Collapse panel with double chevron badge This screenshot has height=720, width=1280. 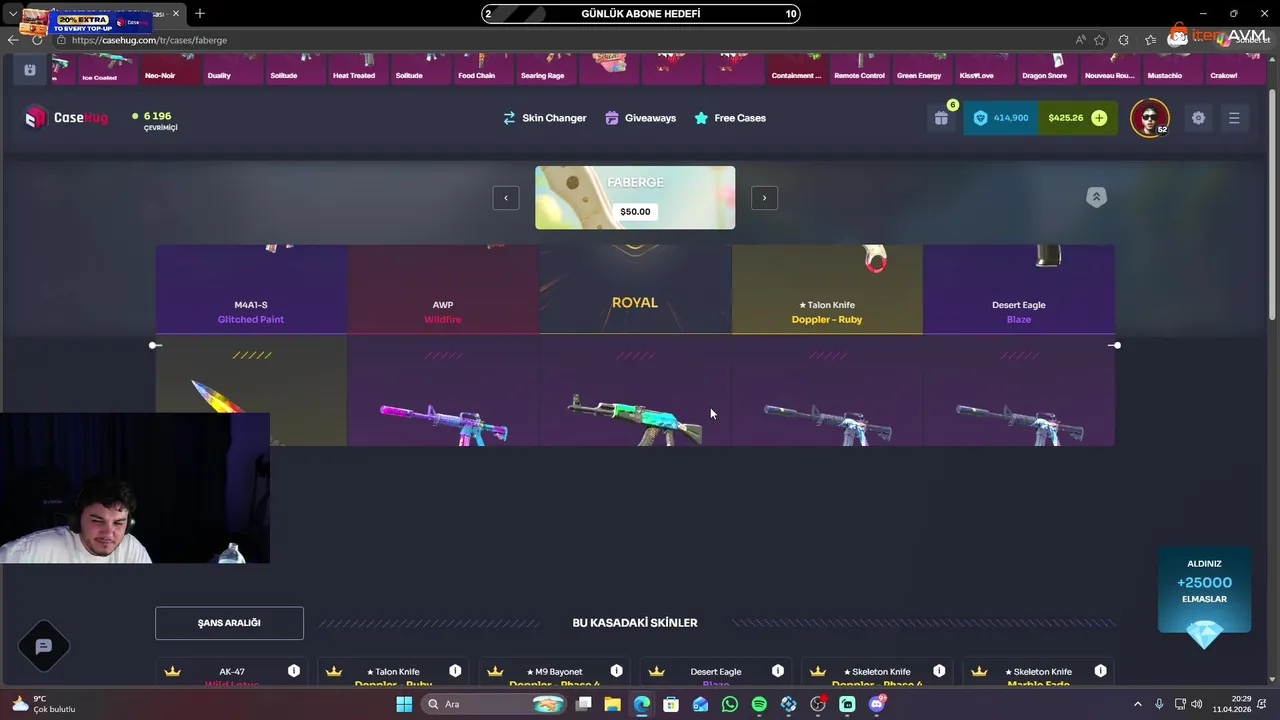[x=1096, y=197]
